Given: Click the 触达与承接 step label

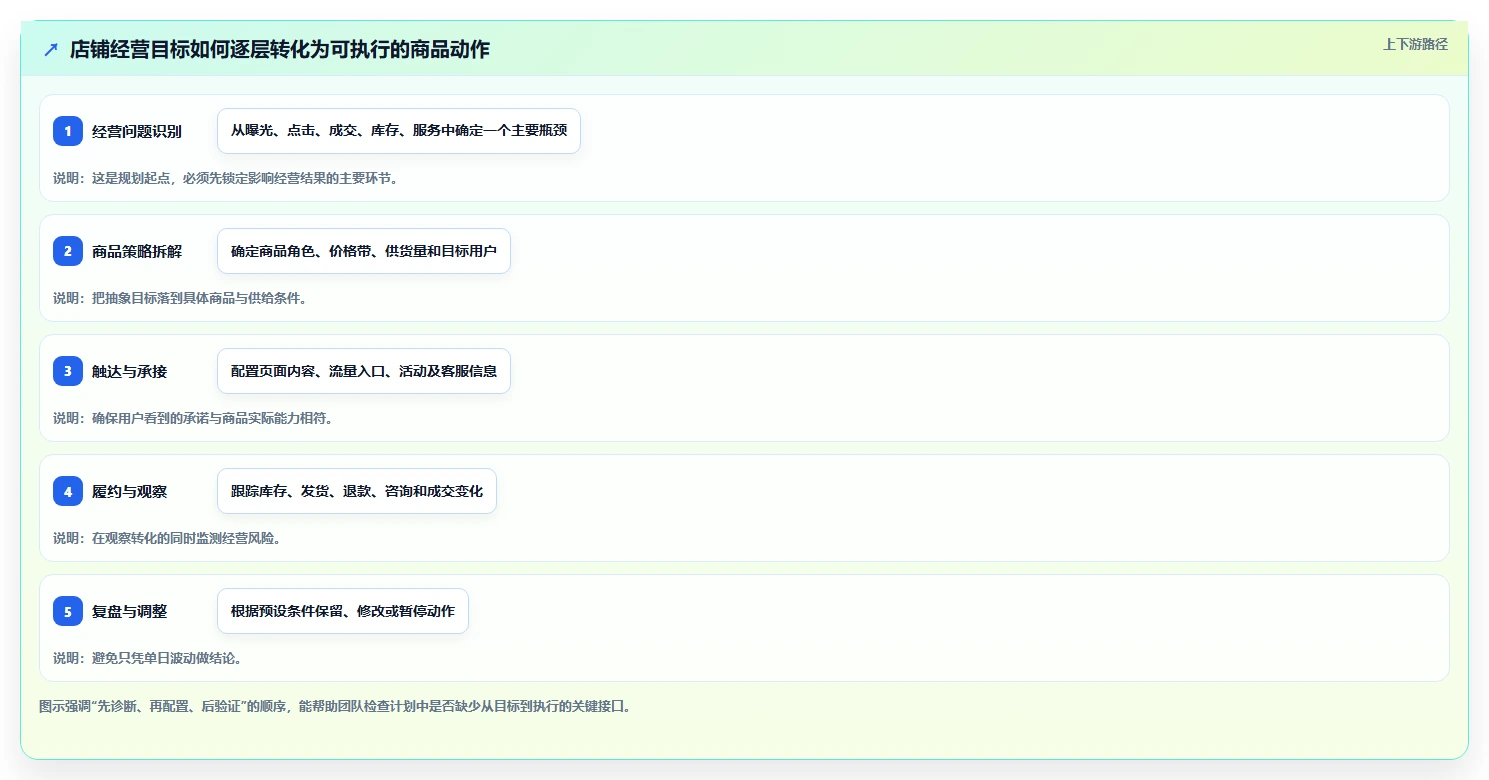Looking at the screenshot, I should [130, 371].
